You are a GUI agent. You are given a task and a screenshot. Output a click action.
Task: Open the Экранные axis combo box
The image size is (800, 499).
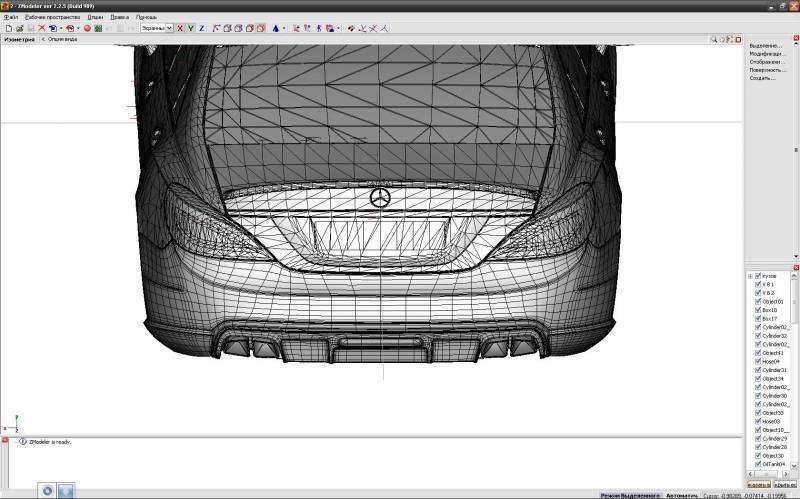157,29
